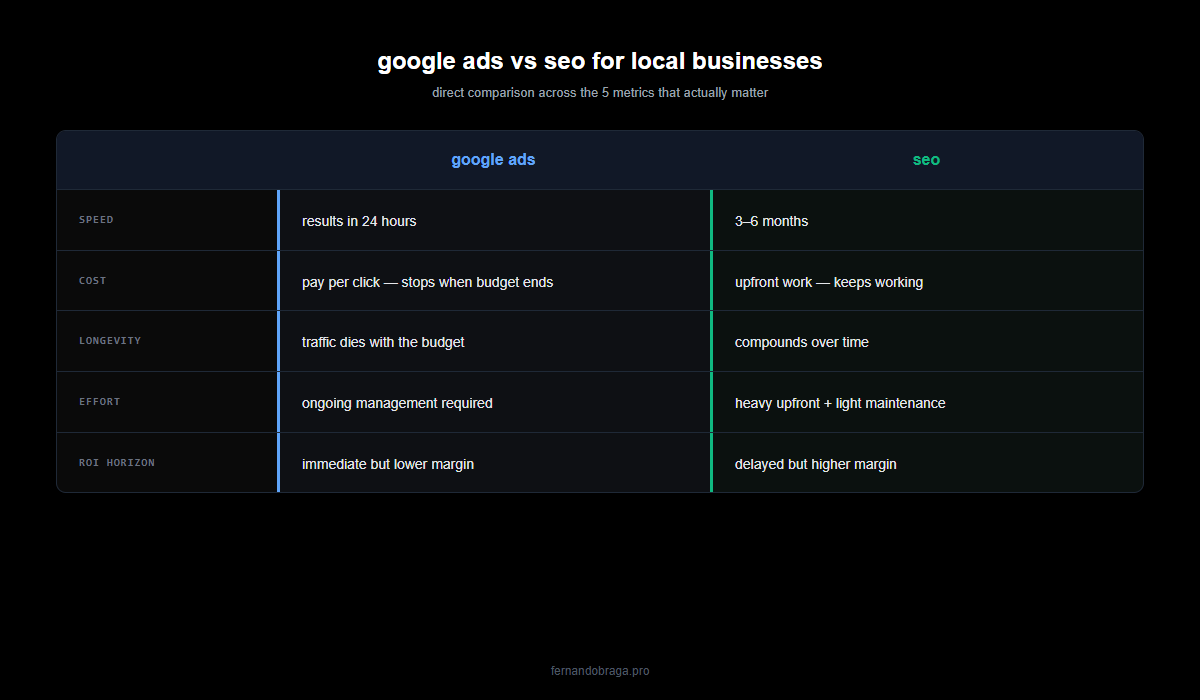1200x700 pixels.
Task: Select the 'google ads' column header
Action: point(493,160)
